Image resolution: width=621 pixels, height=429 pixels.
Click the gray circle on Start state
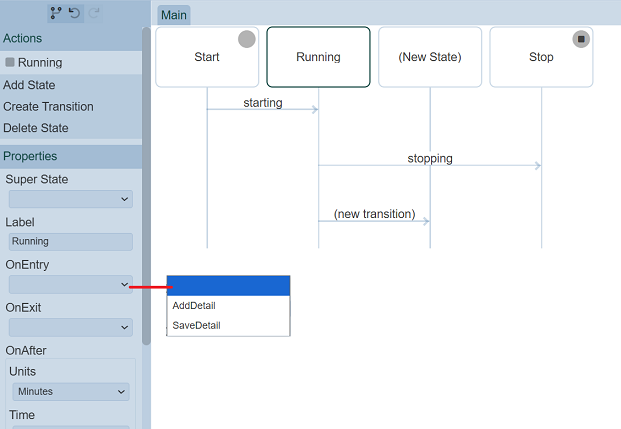coord(246,39)
